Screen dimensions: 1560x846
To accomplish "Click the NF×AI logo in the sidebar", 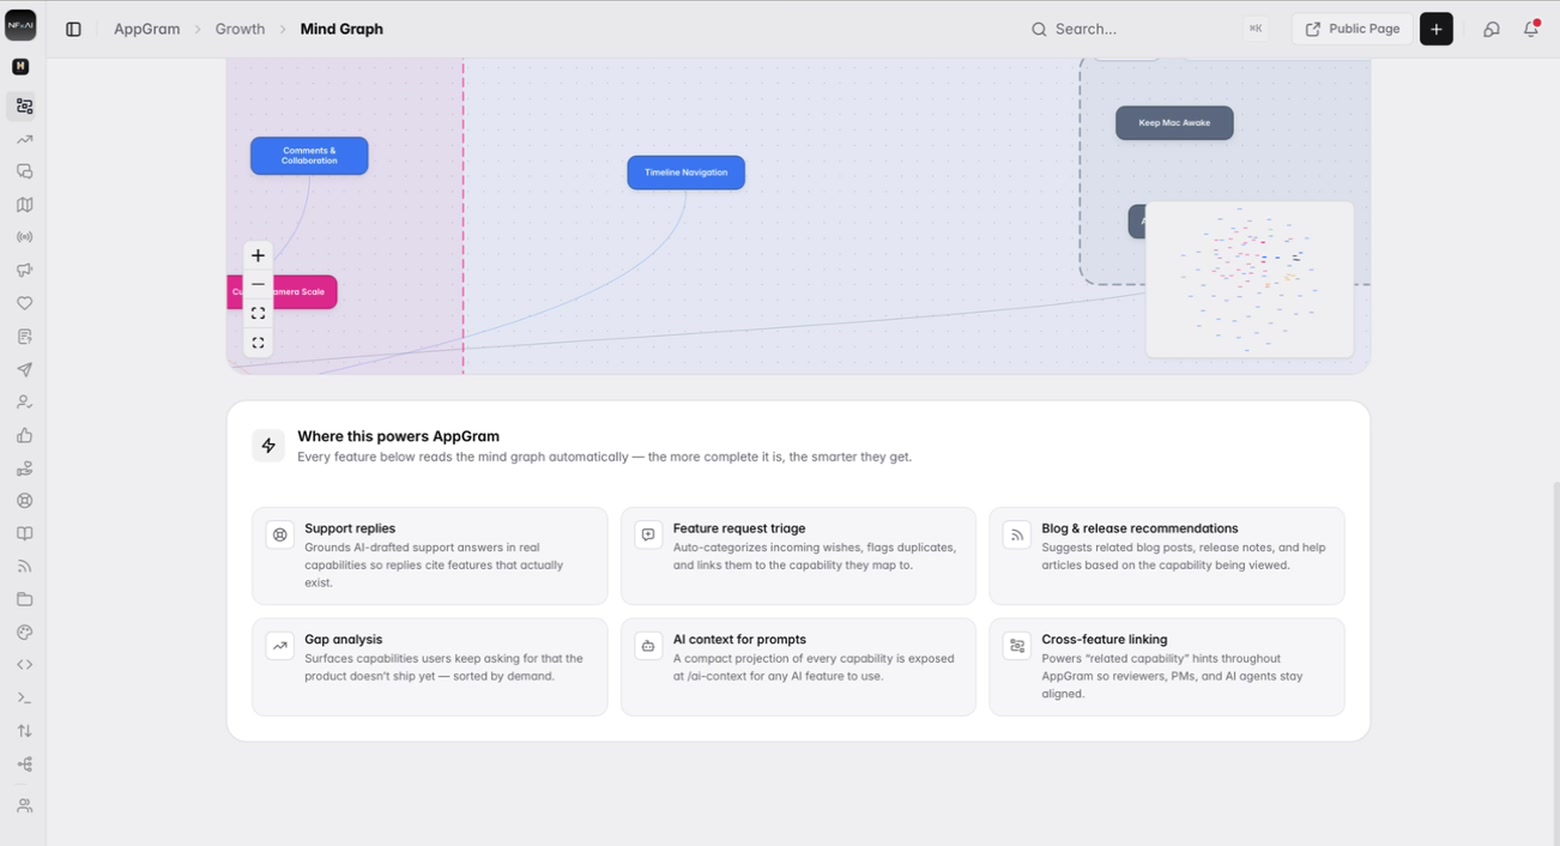I will point(21,26).
